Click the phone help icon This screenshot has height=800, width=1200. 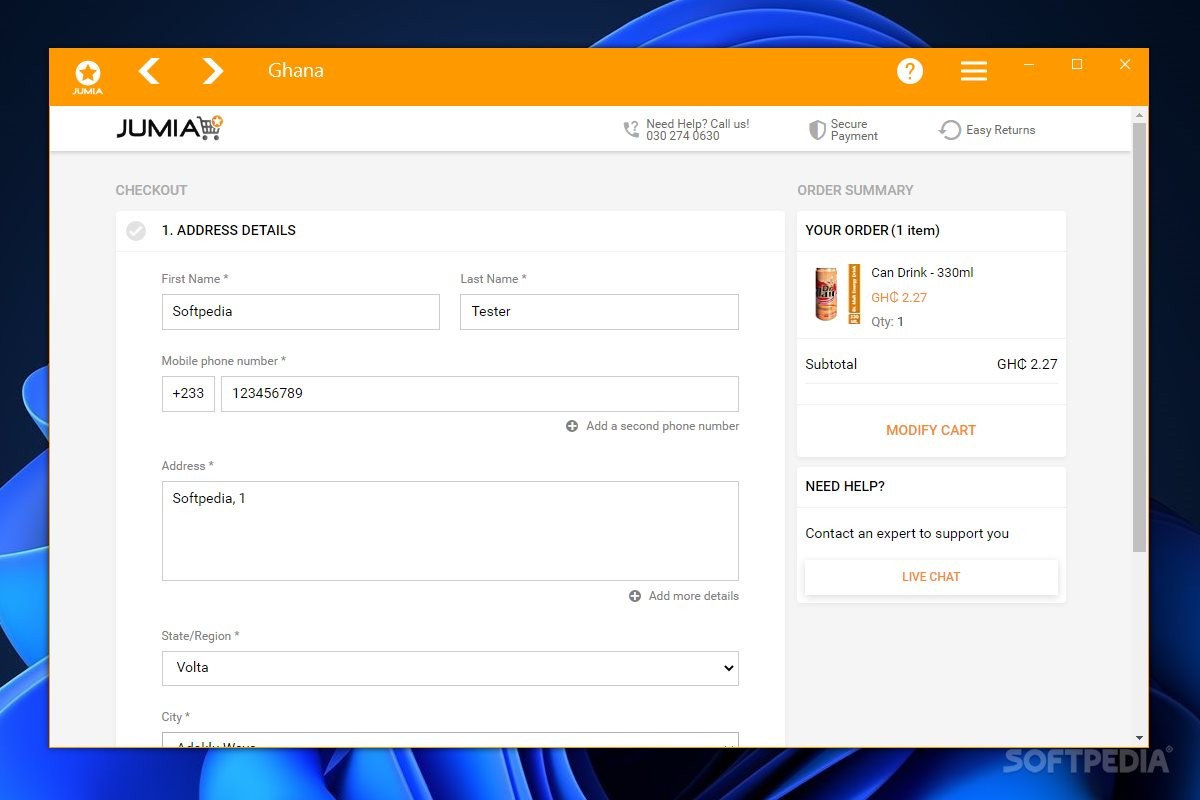pyautogui.click(x=631, y=130)
